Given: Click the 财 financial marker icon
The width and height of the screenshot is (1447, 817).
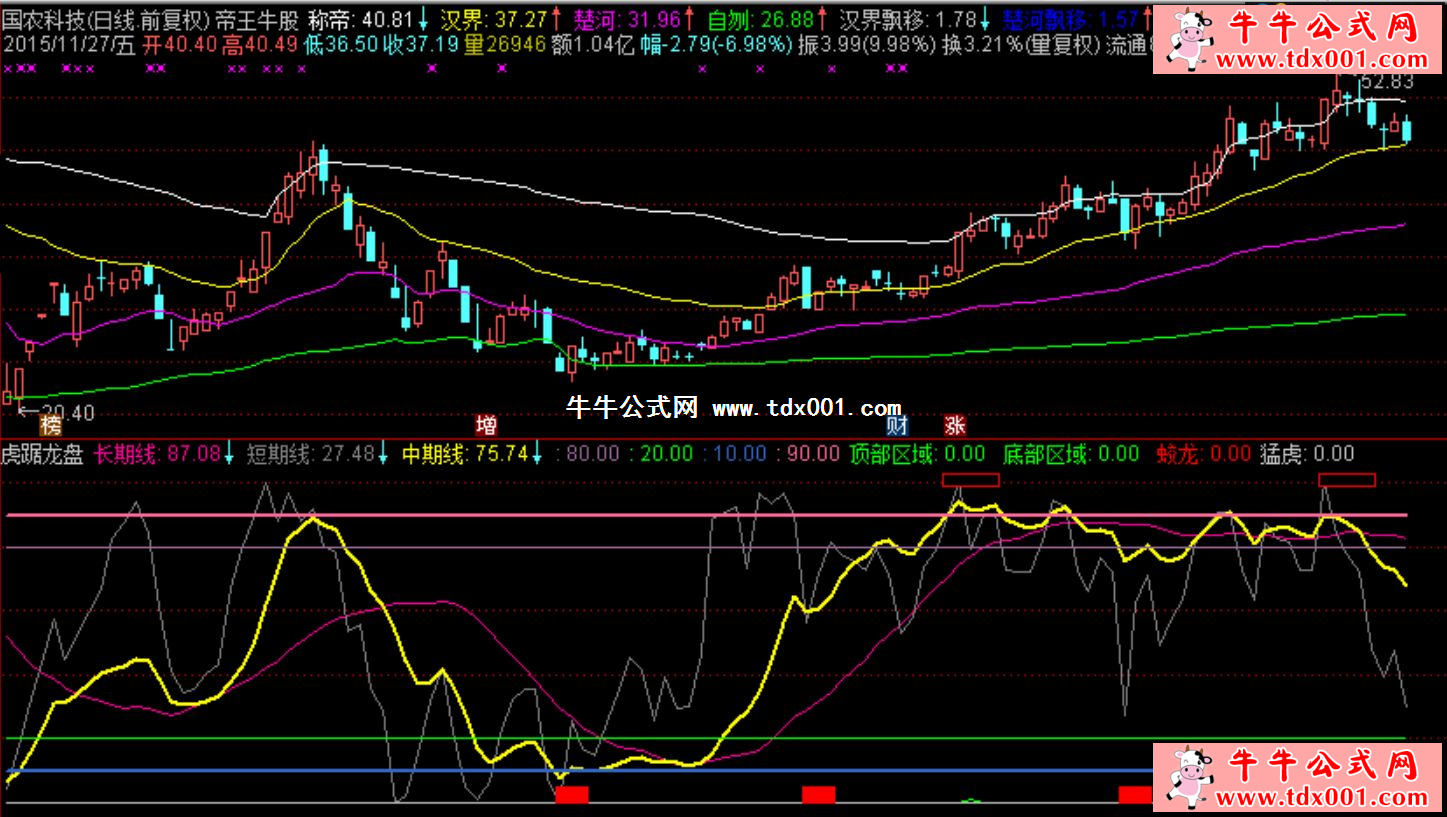Looking at the screenshot, I should pos(897,426).
